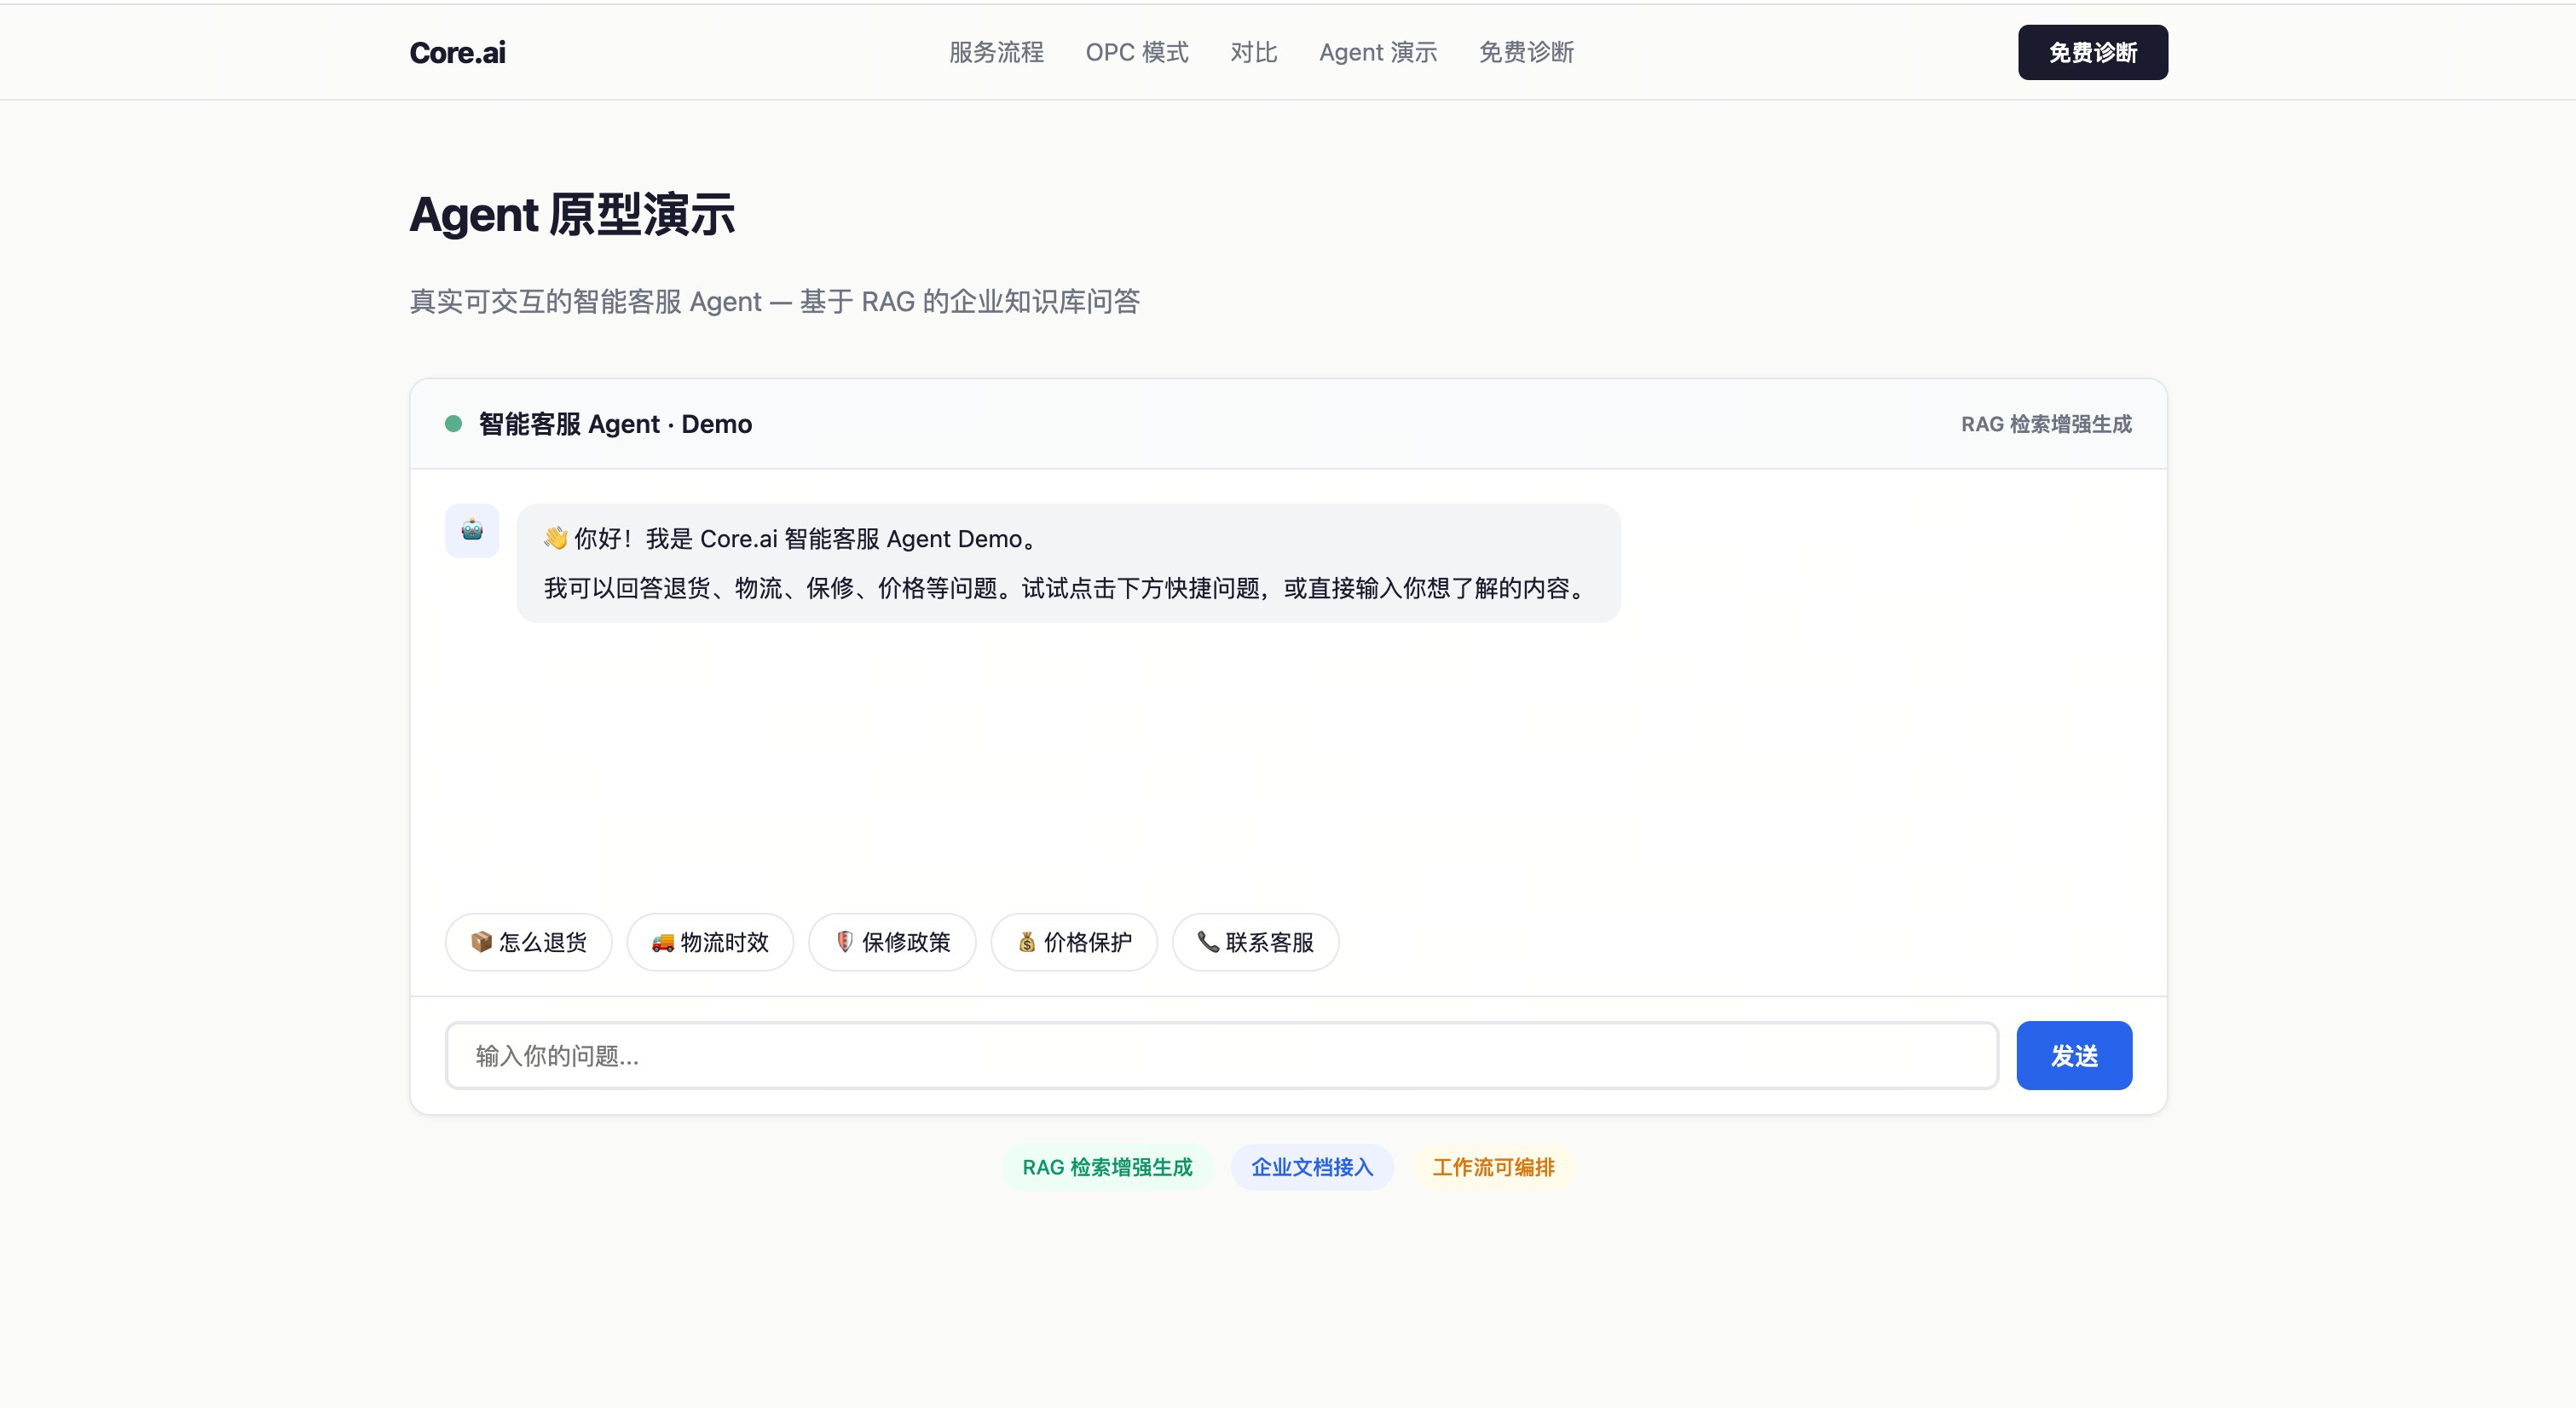Click the green online status dot
Viewport: 2576px width, 1408px height.
[453, 423]
